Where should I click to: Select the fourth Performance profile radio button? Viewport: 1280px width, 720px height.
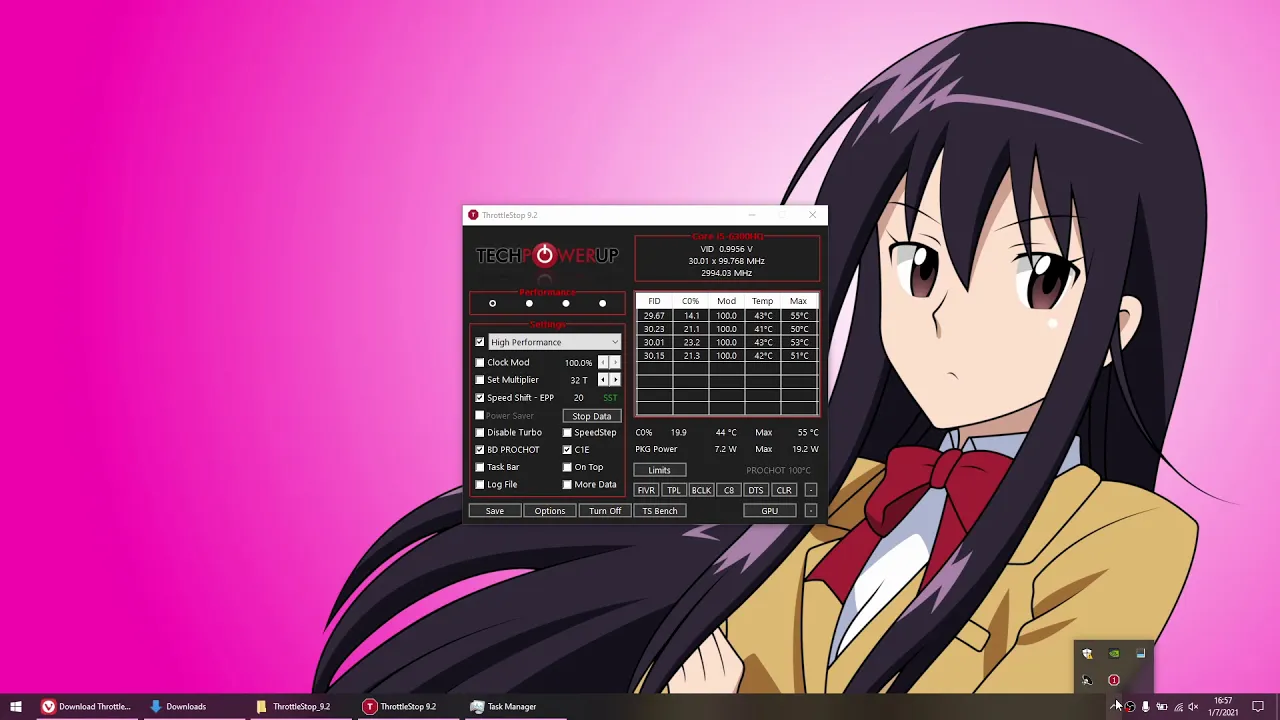click(x=602, y=303)
